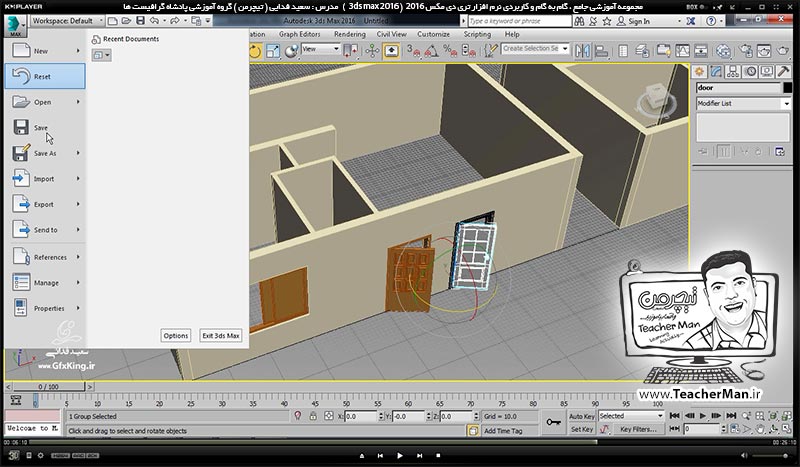This screenshot has width=800, height=467.
Task: Open the Recent Documents view-style dropdown
Action: click(102, 55)
